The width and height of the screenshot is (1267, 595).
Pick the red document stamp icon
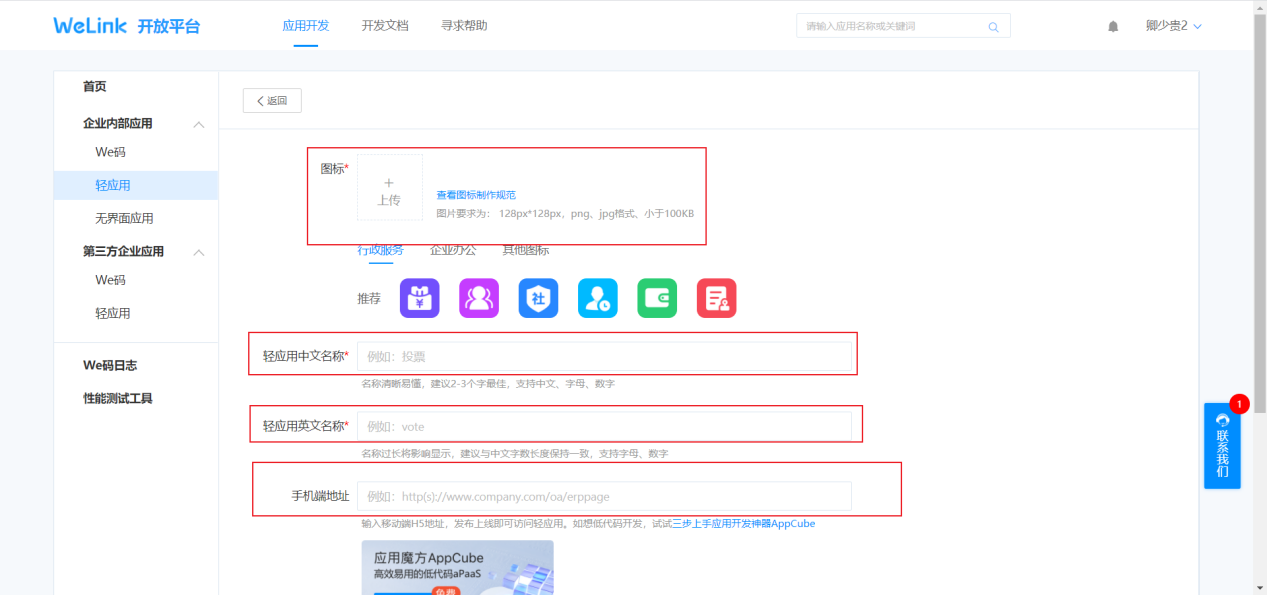tap(716, 298)
